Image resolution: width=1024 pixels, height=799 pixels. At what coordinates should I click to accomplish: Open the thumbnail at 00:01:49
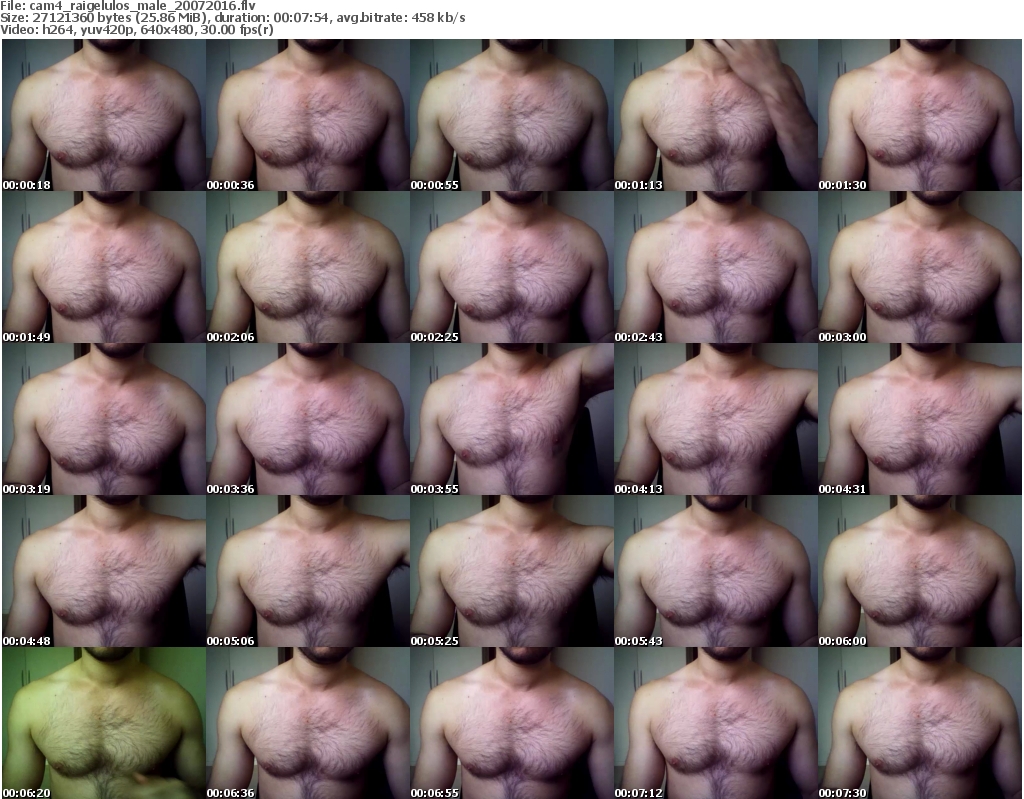[x=104, y=267]
